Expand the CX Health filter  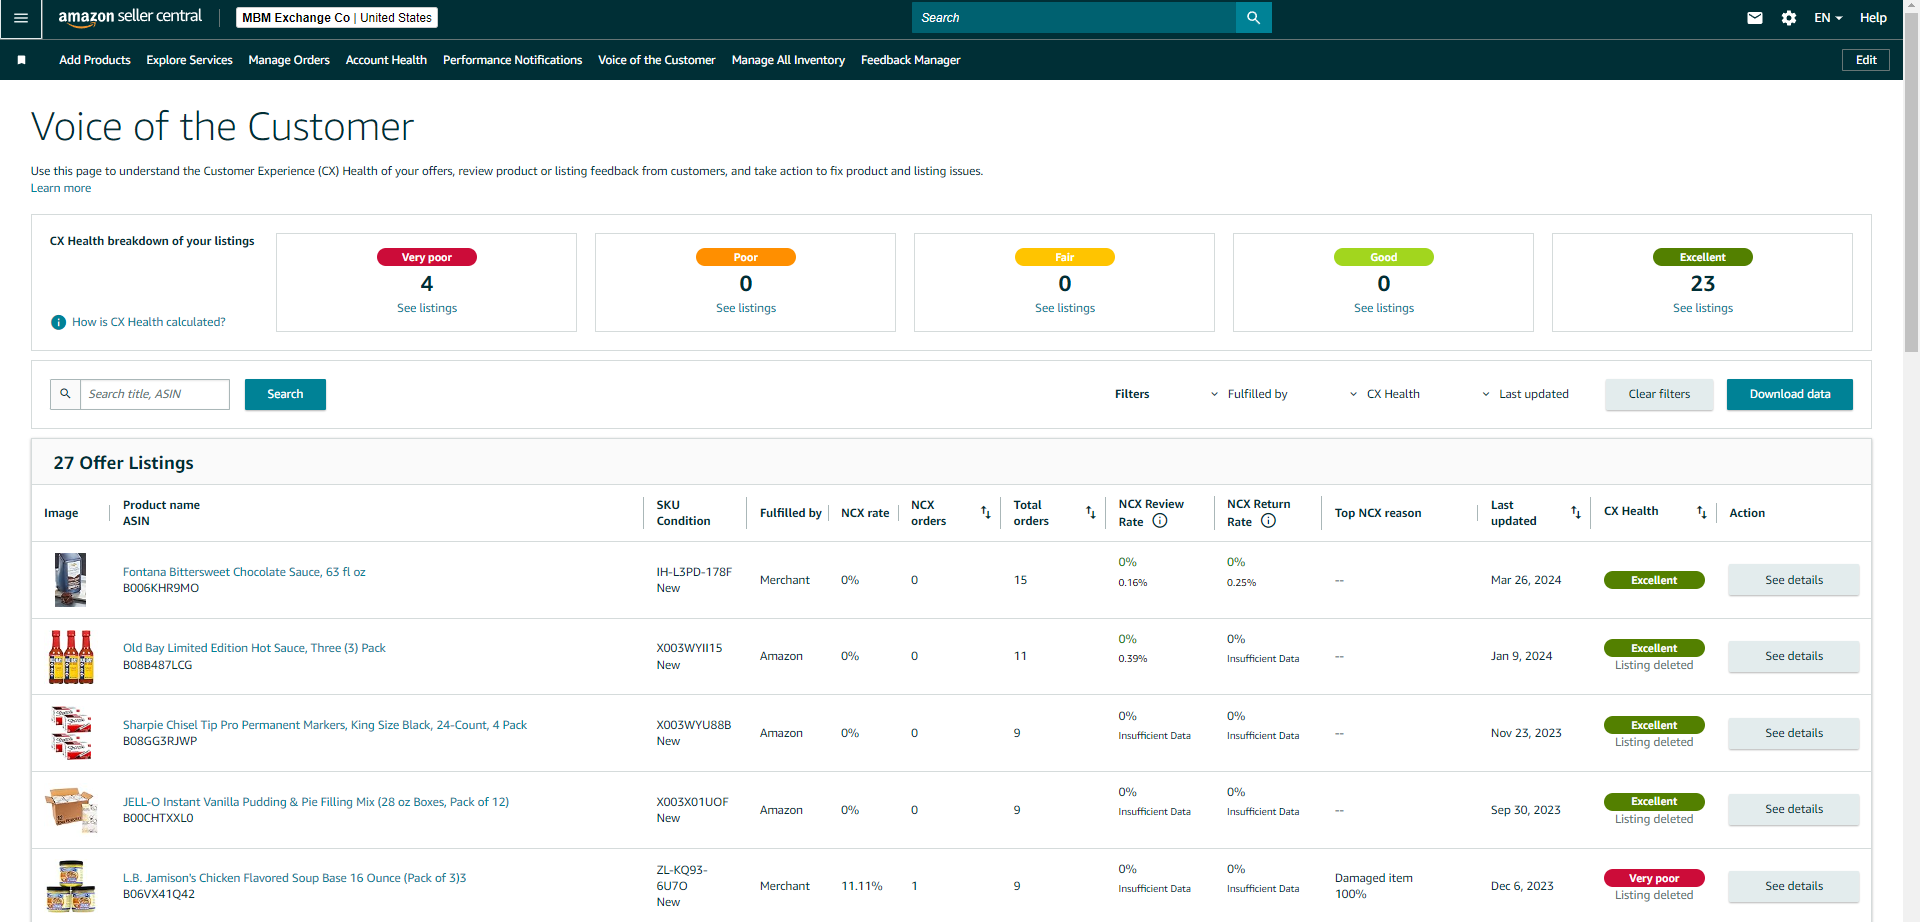click(1384, 394)
